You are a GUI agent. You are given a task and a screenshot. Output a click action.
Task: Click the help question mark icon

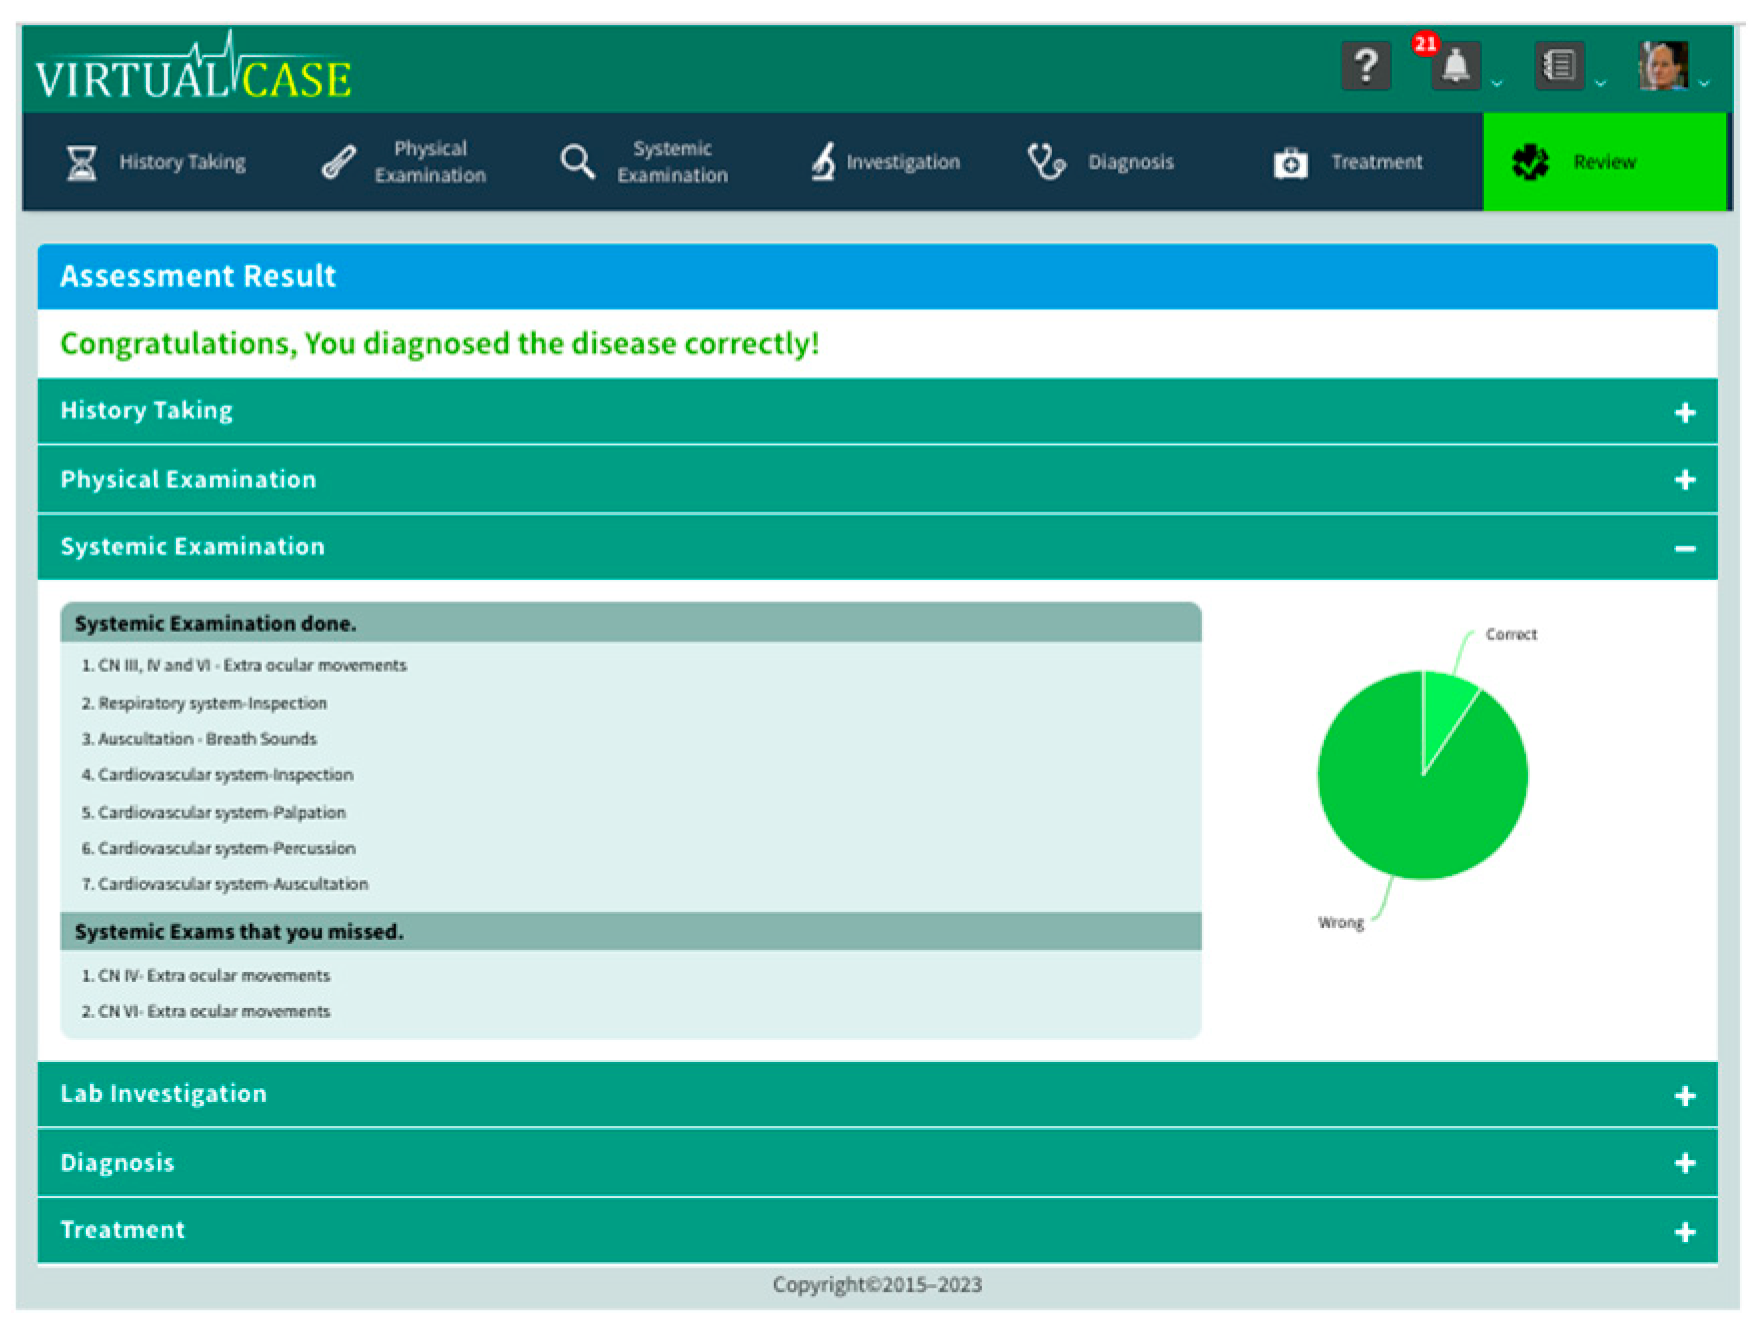pyautogui.click(x=1365, y=67)
